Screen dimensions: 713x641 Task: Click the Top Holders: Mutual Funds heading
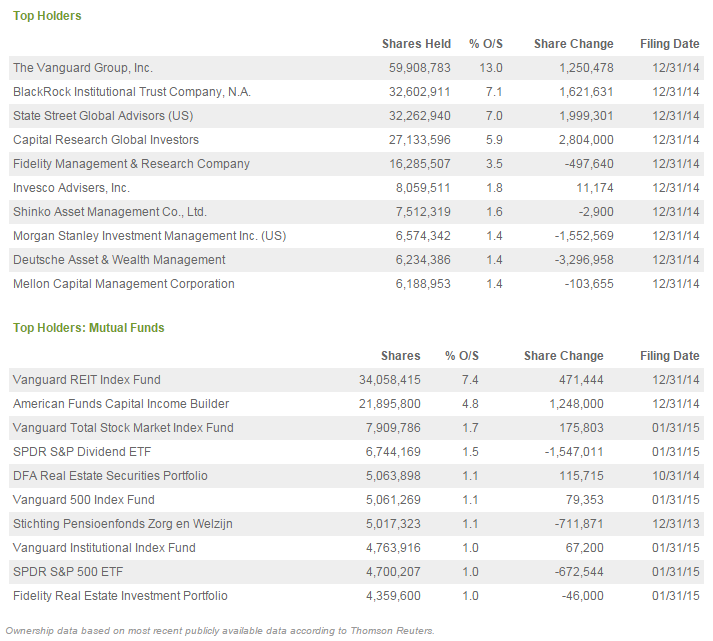coord(89,328)
